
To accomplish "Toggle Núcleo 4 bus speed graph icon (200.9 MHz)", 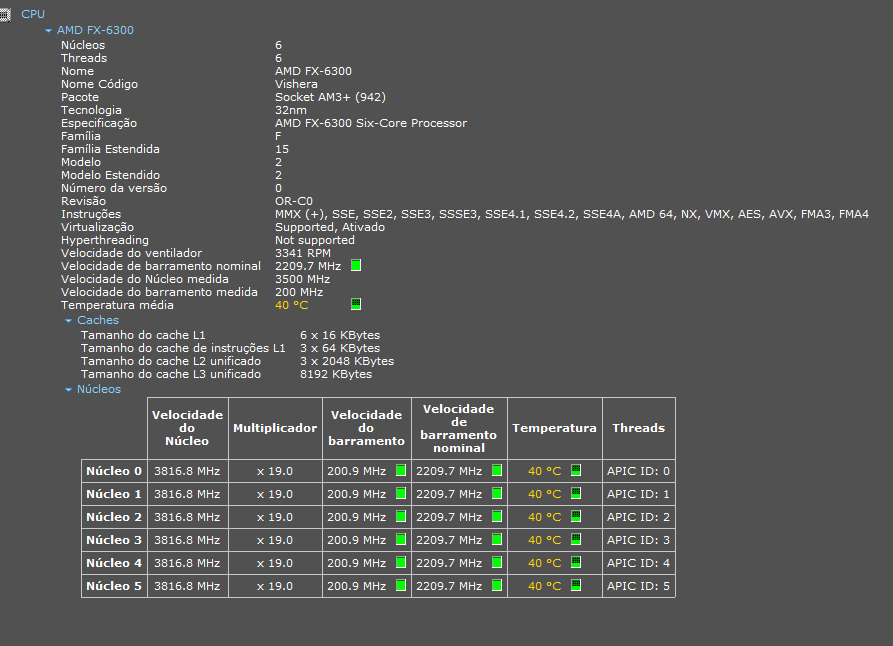I will point(401,562).
